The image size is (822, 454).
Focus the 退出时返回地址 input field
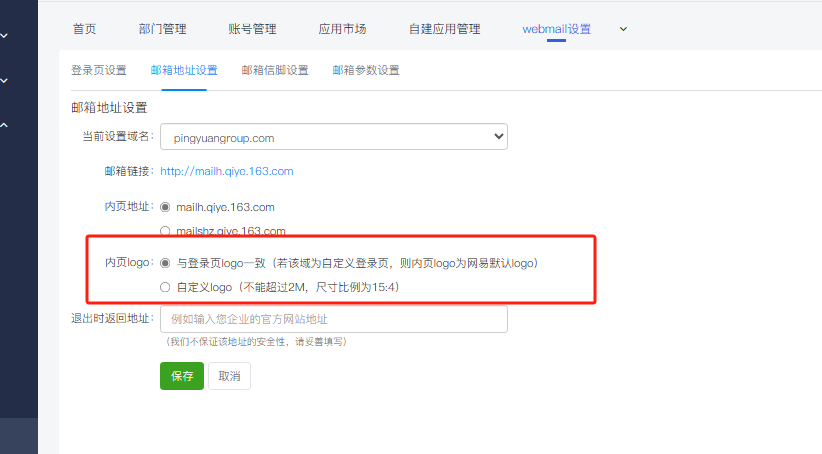point(334,319)
